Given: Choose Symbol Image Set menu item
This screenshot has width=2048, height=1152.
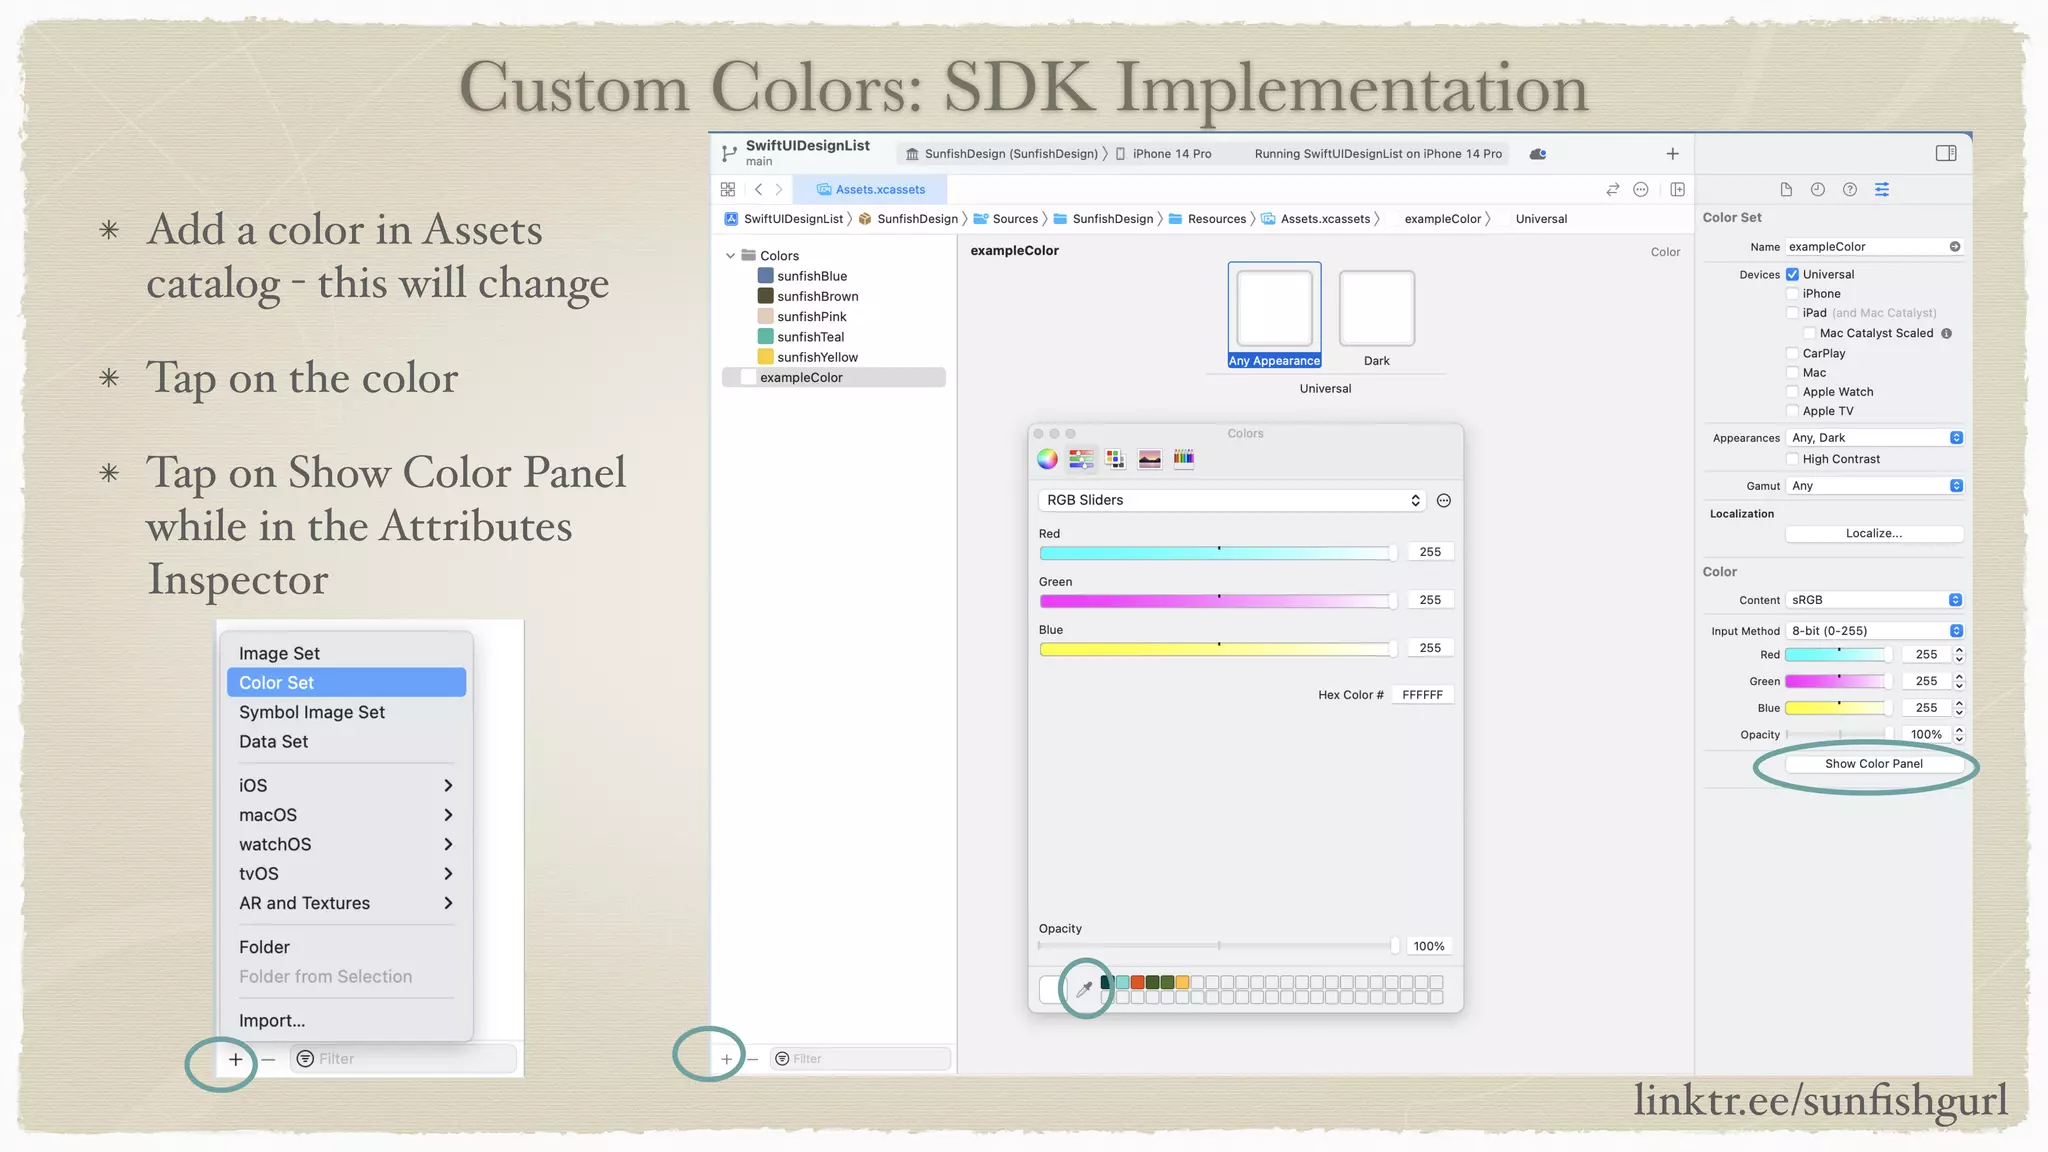Looking at the screenshot, I should point(346,712).
